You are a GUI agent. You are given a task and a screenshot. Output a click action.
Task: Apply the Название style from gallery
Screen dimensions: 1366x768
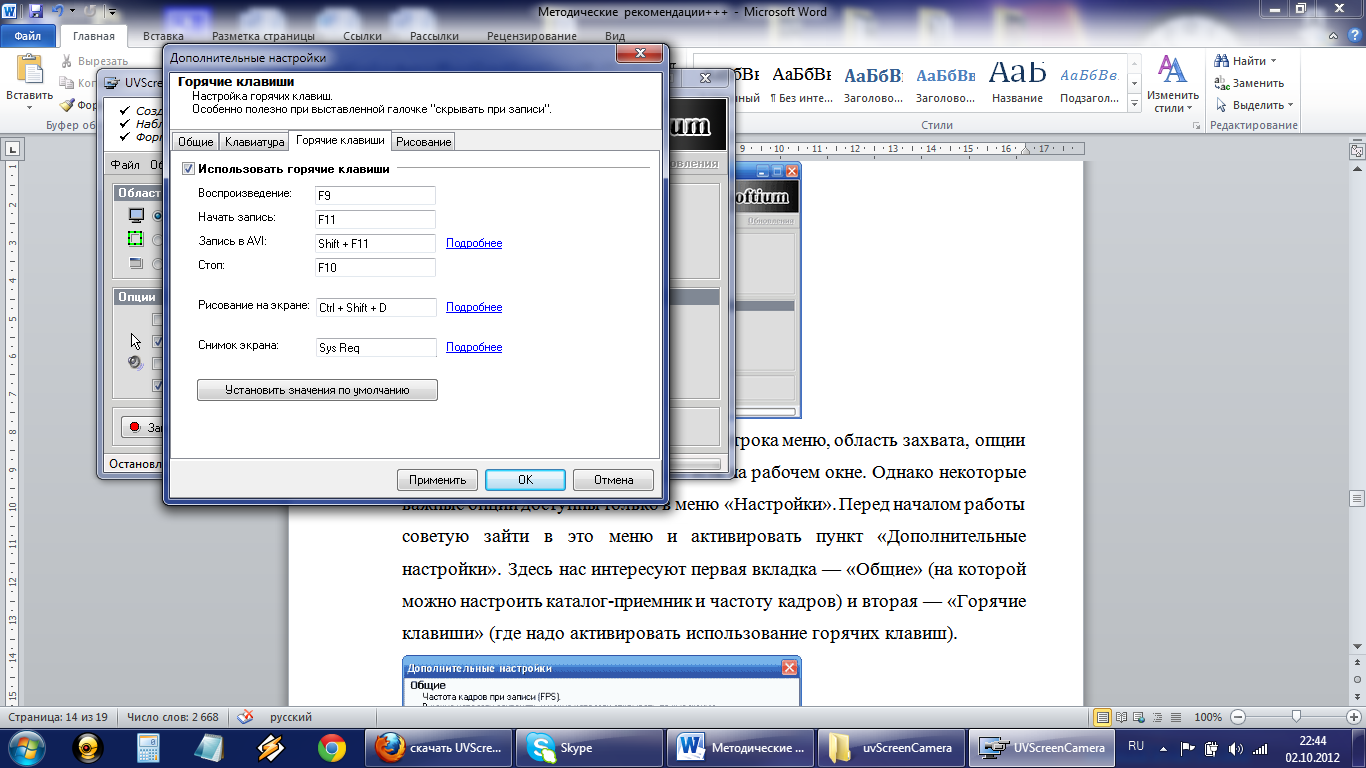coord(1017,83)
